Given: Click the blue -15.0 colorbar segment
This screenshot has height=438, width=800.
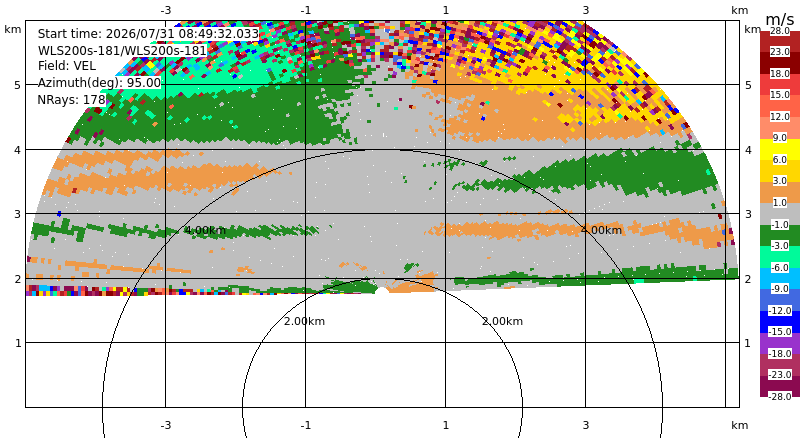Looking at the screenshot, I should coord(780,322).
